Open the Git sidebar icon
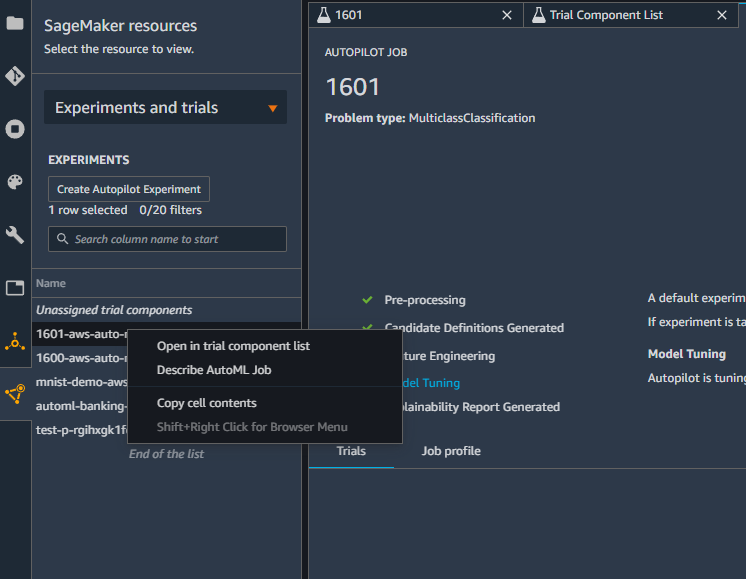The width and height of the screenshot is (747, 579). pos(15,76)
